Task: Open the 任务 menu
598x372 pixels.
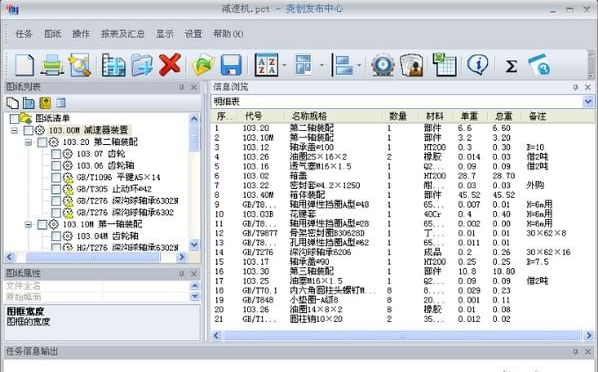Action: [24, 34]
